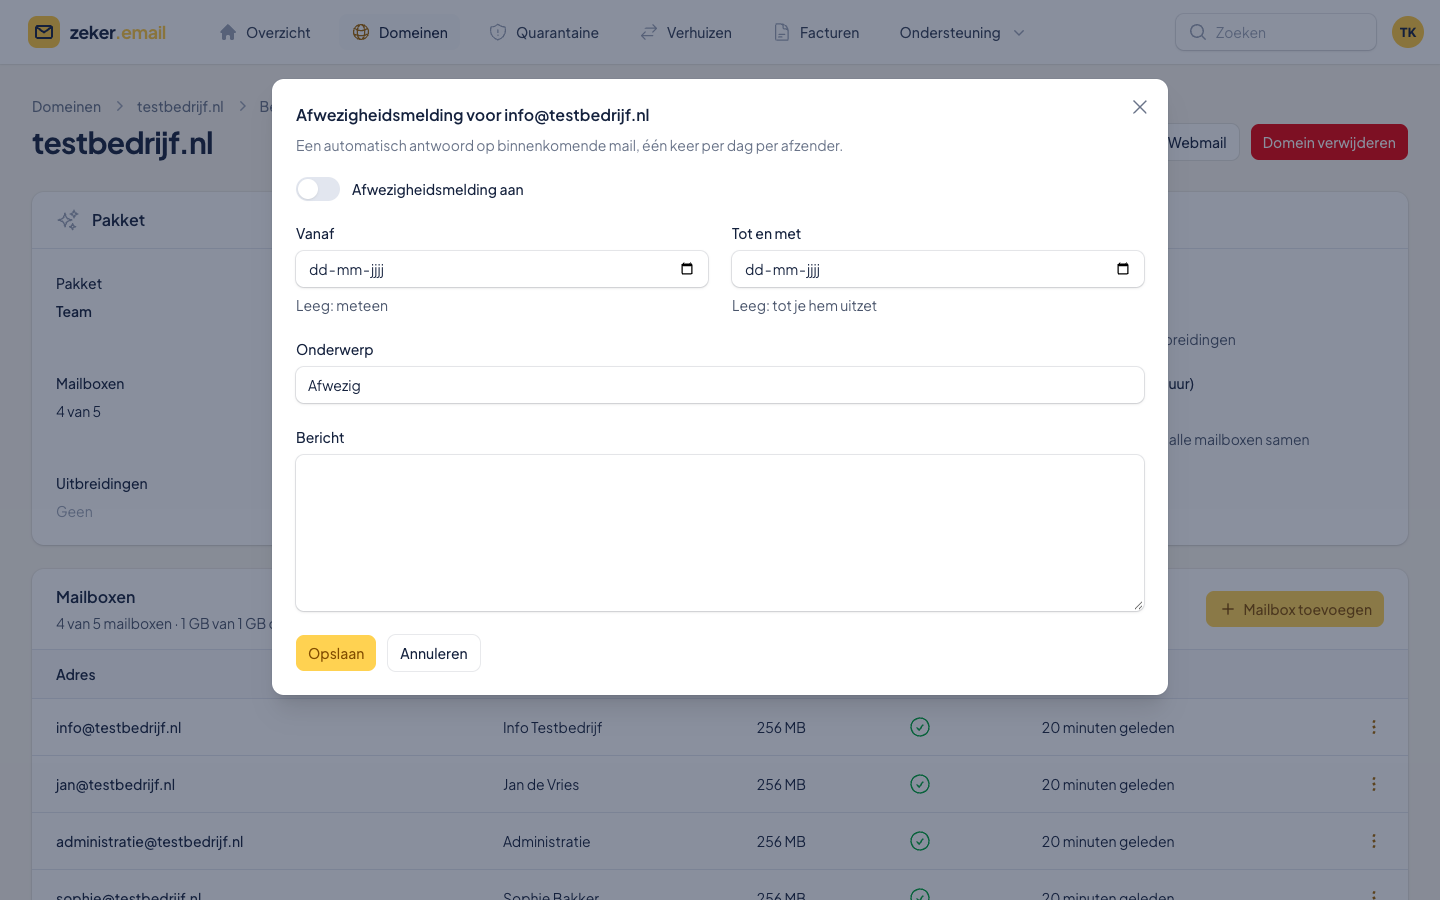This screenshot has height=900, width=1440.
Task: Click the zeker.email envelope logo icon
Action: pos(44,32)
